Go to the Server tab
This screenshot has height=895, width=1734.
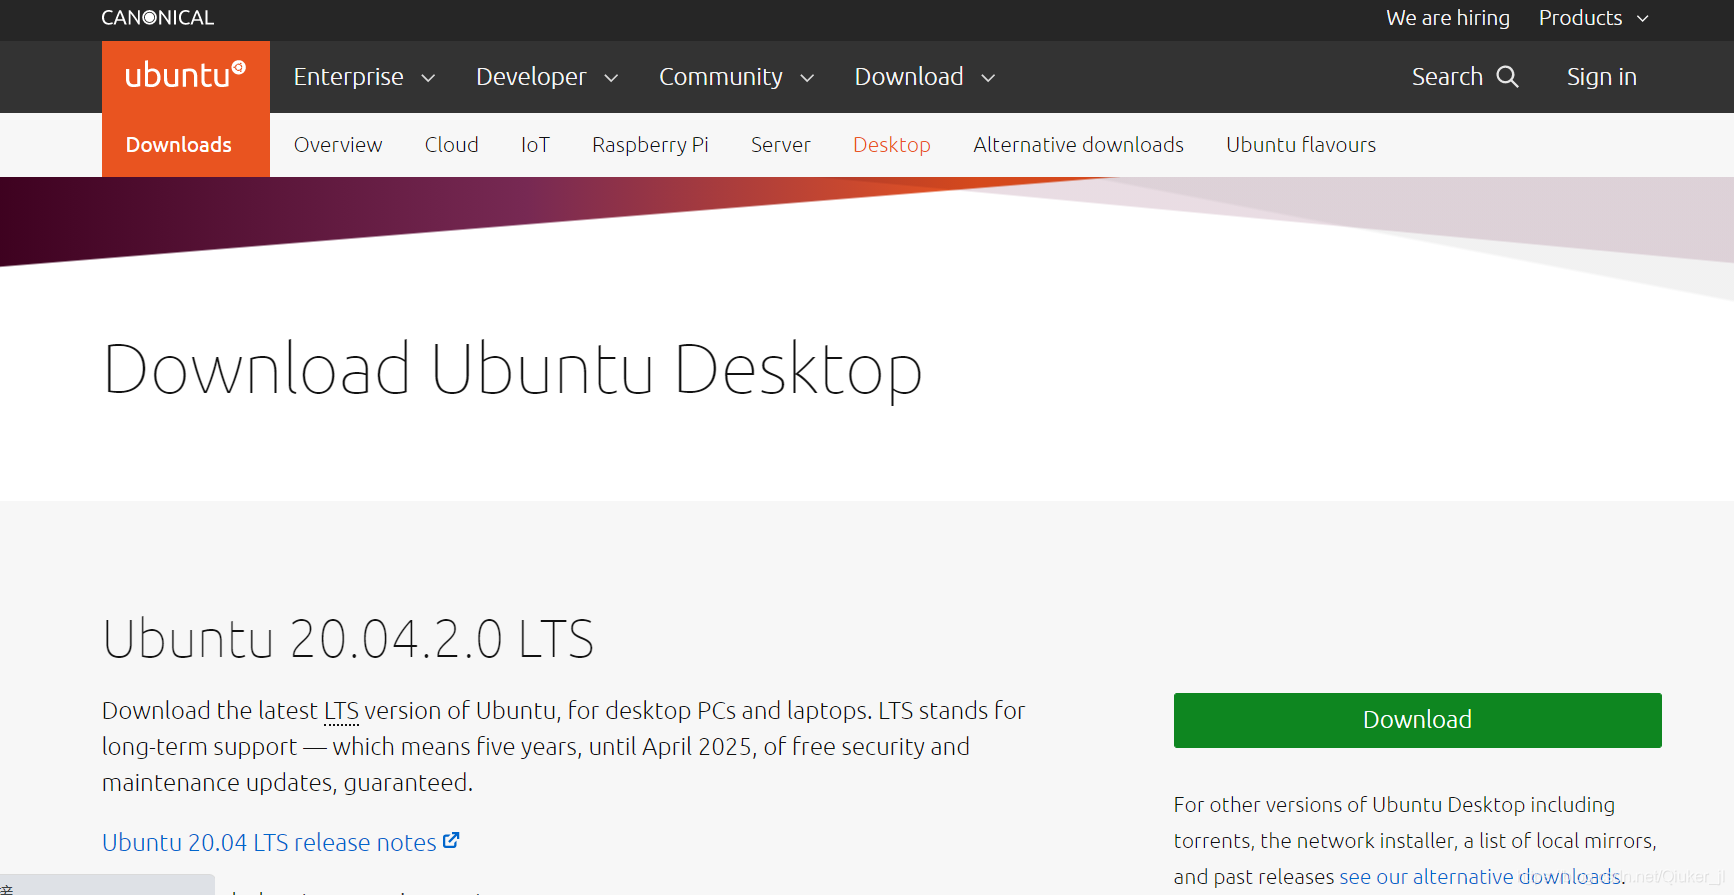(780, 145)
